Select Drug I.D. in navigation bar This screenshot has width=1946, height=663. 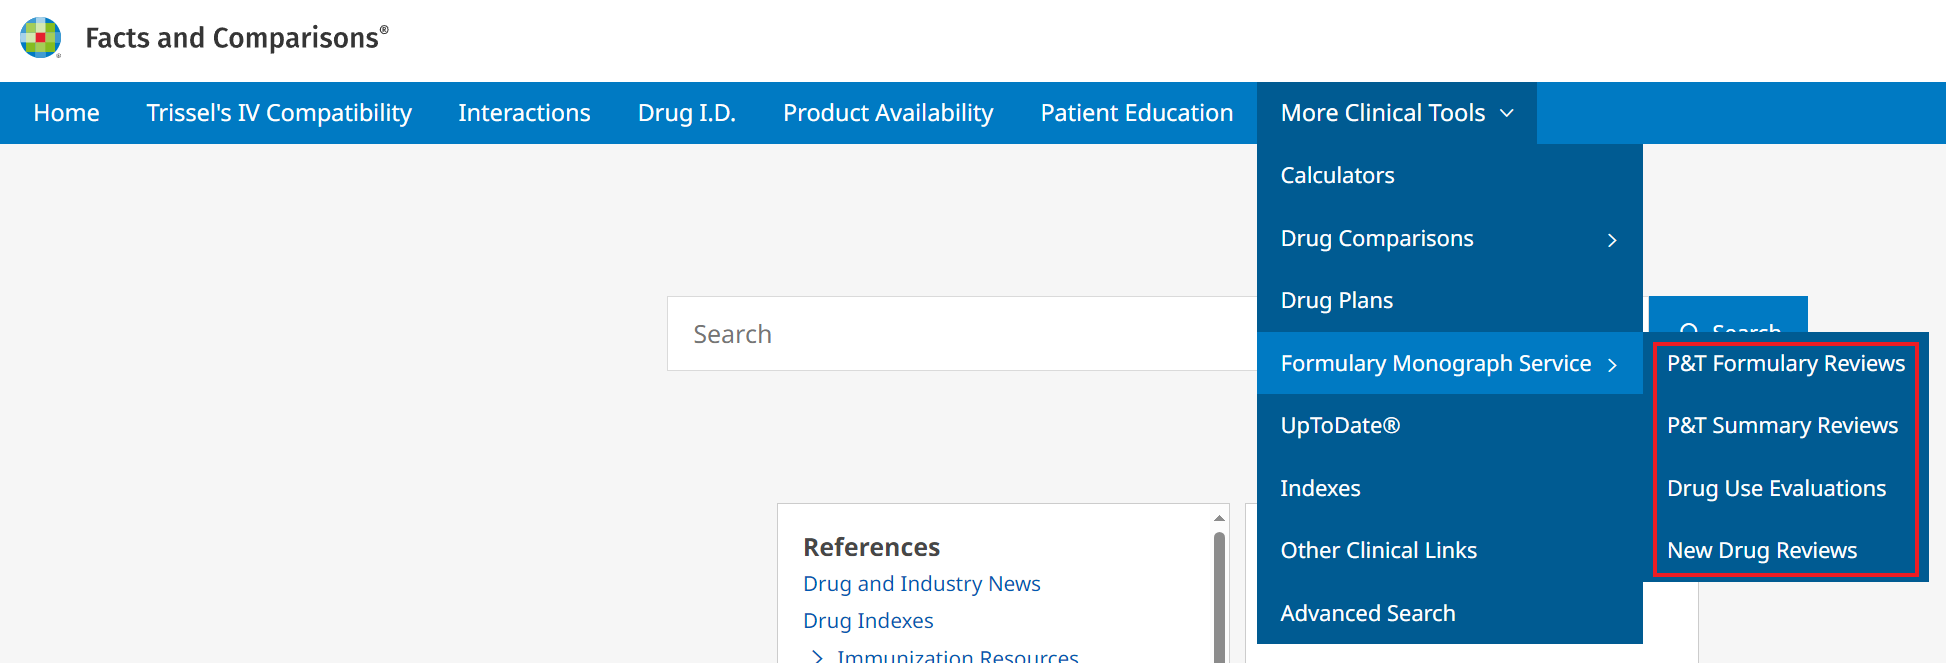pos(686,113)
